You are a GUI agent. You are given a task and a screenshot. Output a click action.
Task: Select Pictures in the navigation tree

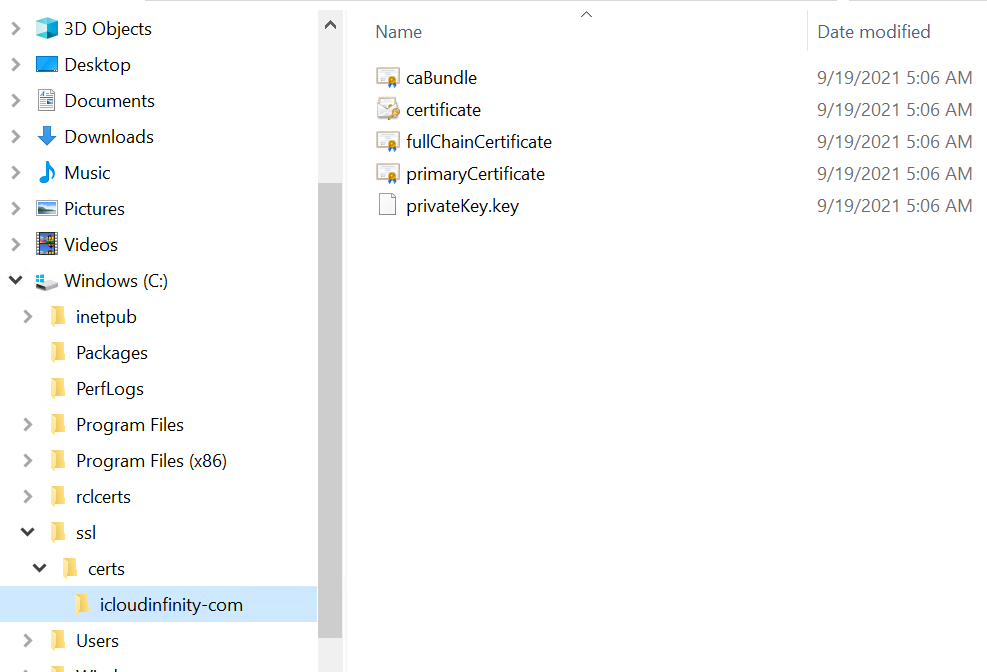coord(94,208)
